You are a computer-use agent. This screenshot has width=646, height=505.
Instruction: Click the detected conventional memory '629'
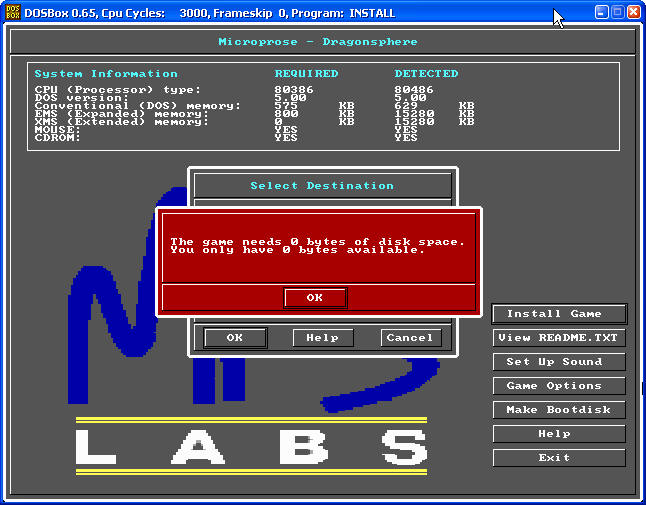[406, 105]
